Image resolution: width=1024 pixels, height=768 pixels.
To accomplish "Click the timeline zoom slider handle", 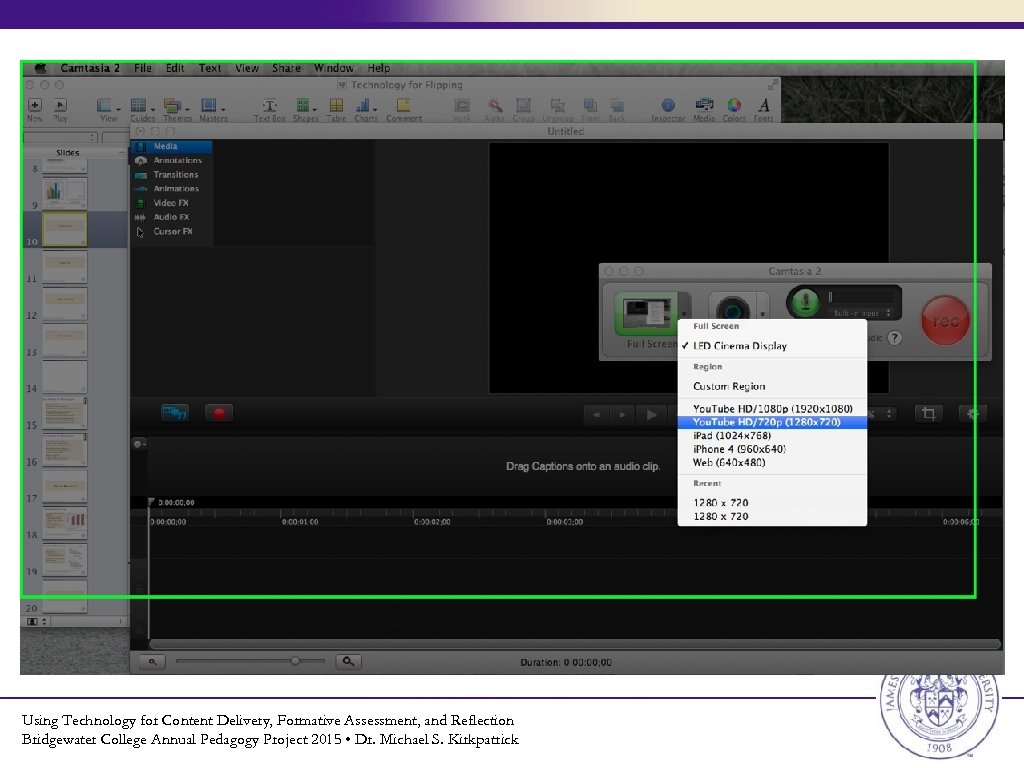I will point(295,661).
